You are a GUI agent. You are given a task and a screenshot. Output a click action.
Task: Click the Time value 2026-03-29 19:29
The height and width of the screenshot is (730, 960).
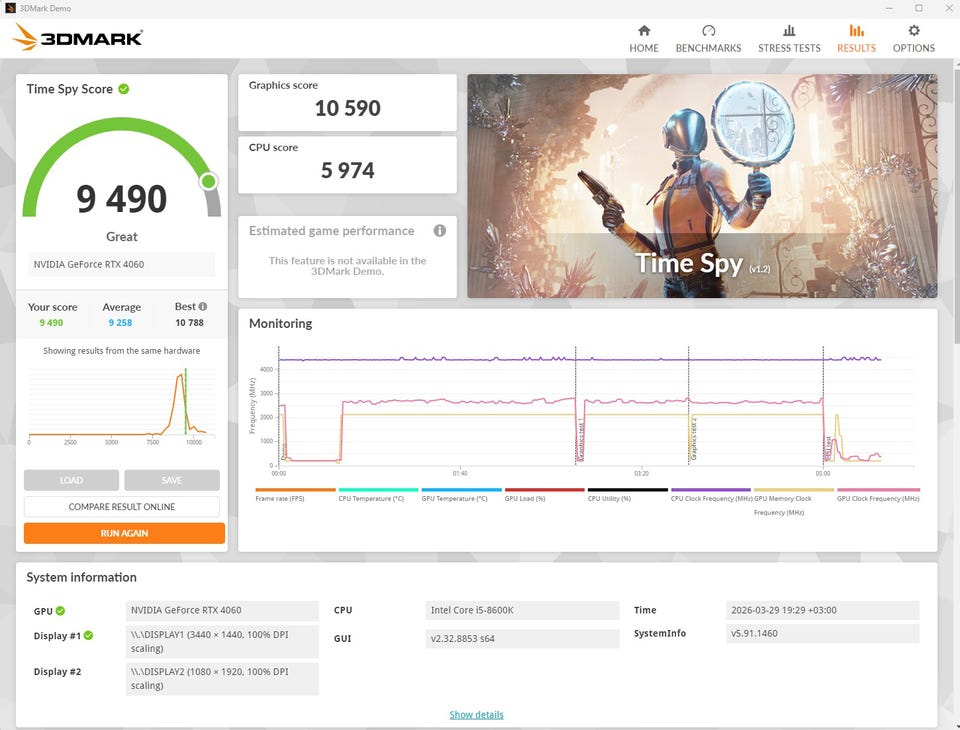(x=822, y=610)
